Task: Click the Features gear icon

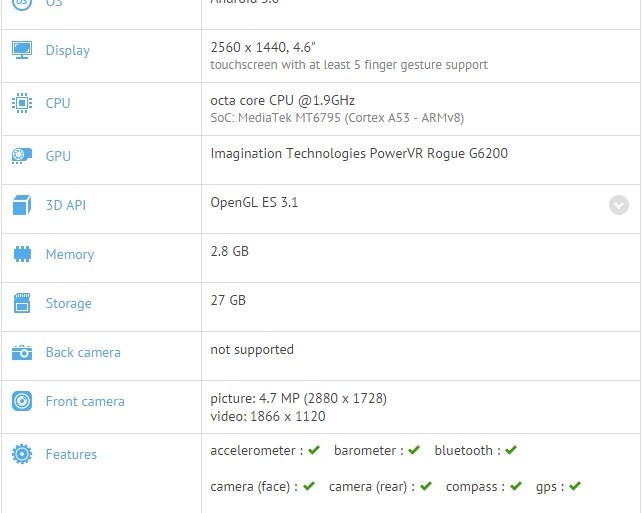Action: [21, 455]
